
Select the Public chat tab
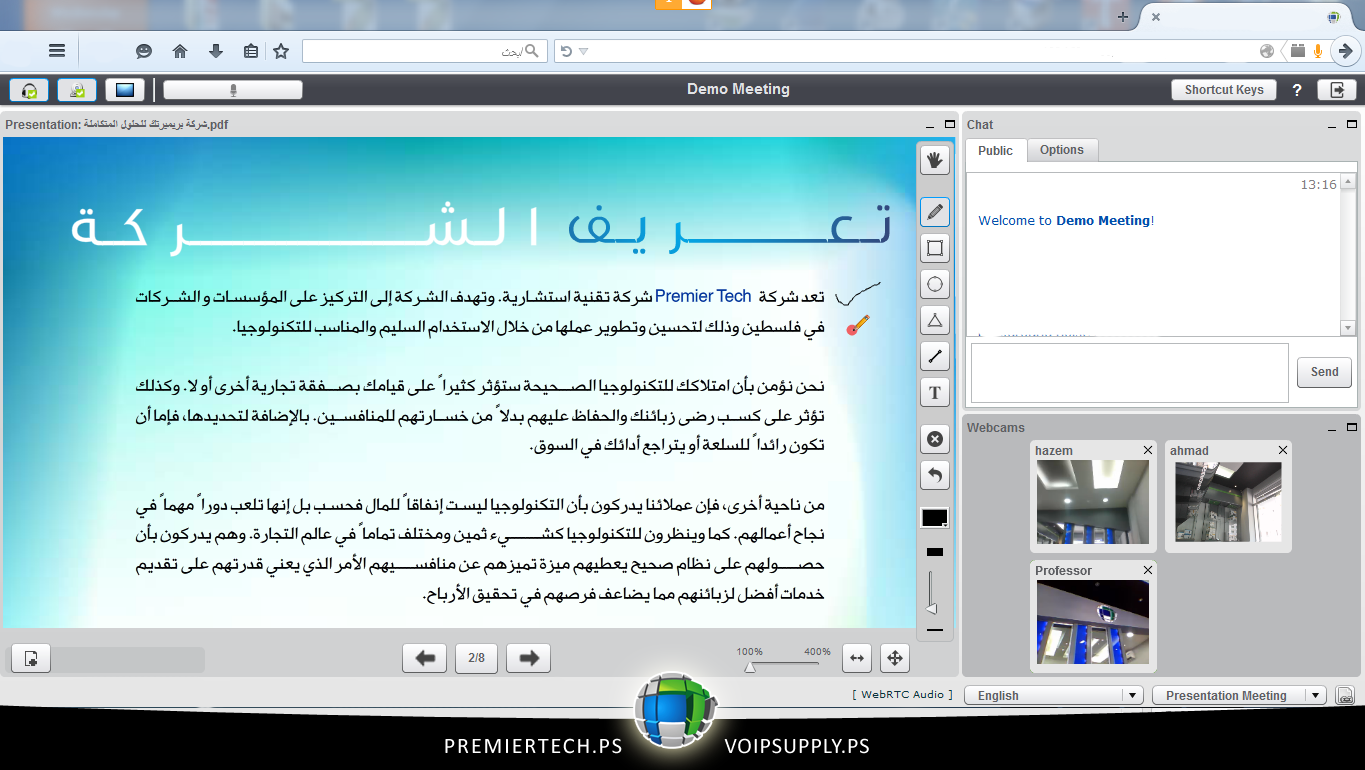click(995, 151)
